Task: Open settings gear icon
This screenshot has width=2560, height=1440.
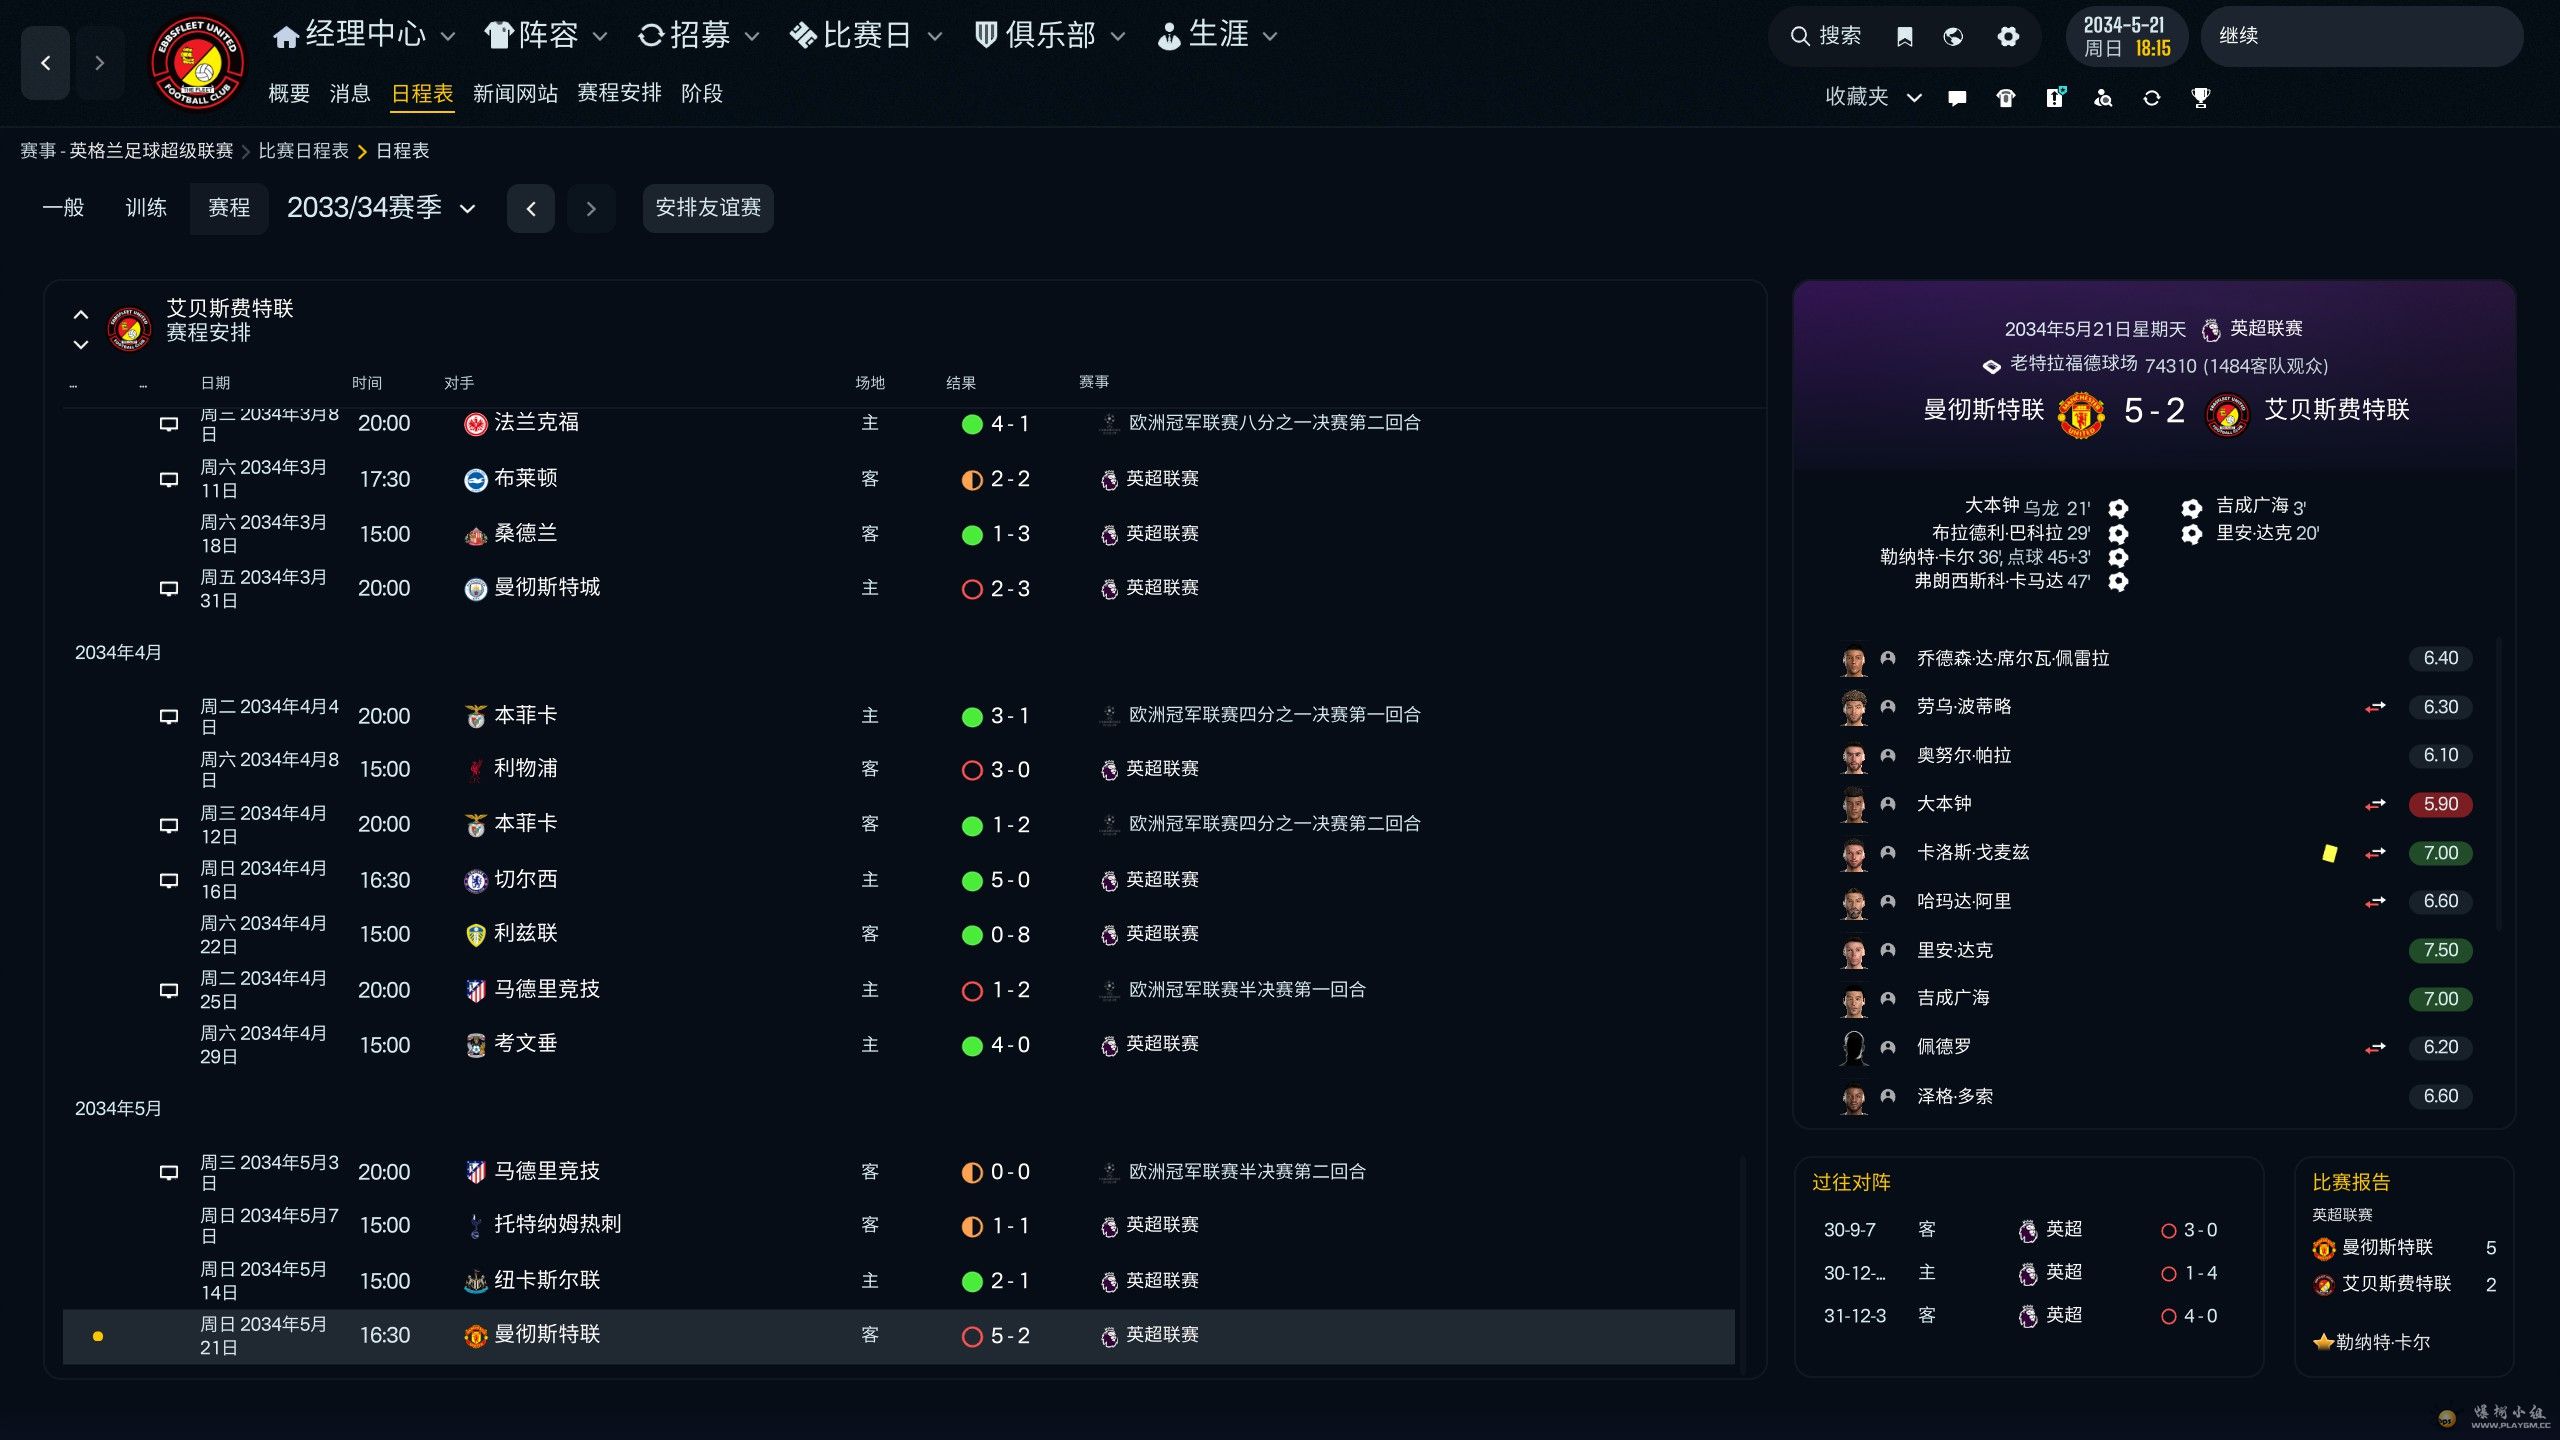Action: pos(2008,37)
